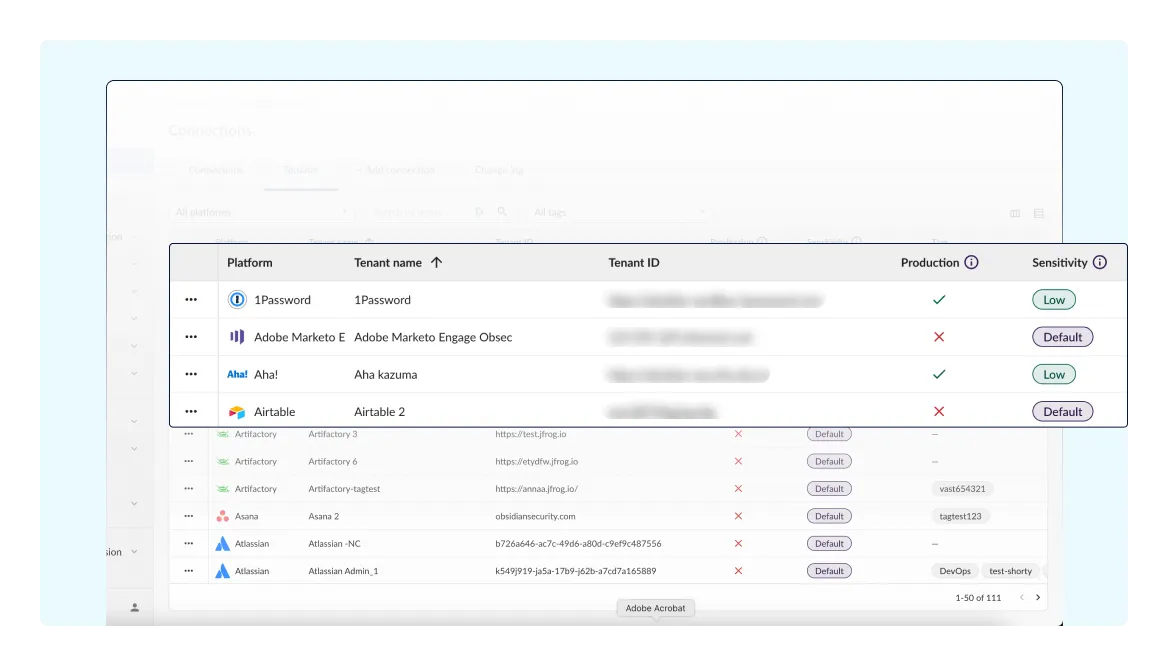Viewport: 1168px width, 666px height.
Task: Click the Low sensitivity badge for 1Password
Action: (1053, 299)
